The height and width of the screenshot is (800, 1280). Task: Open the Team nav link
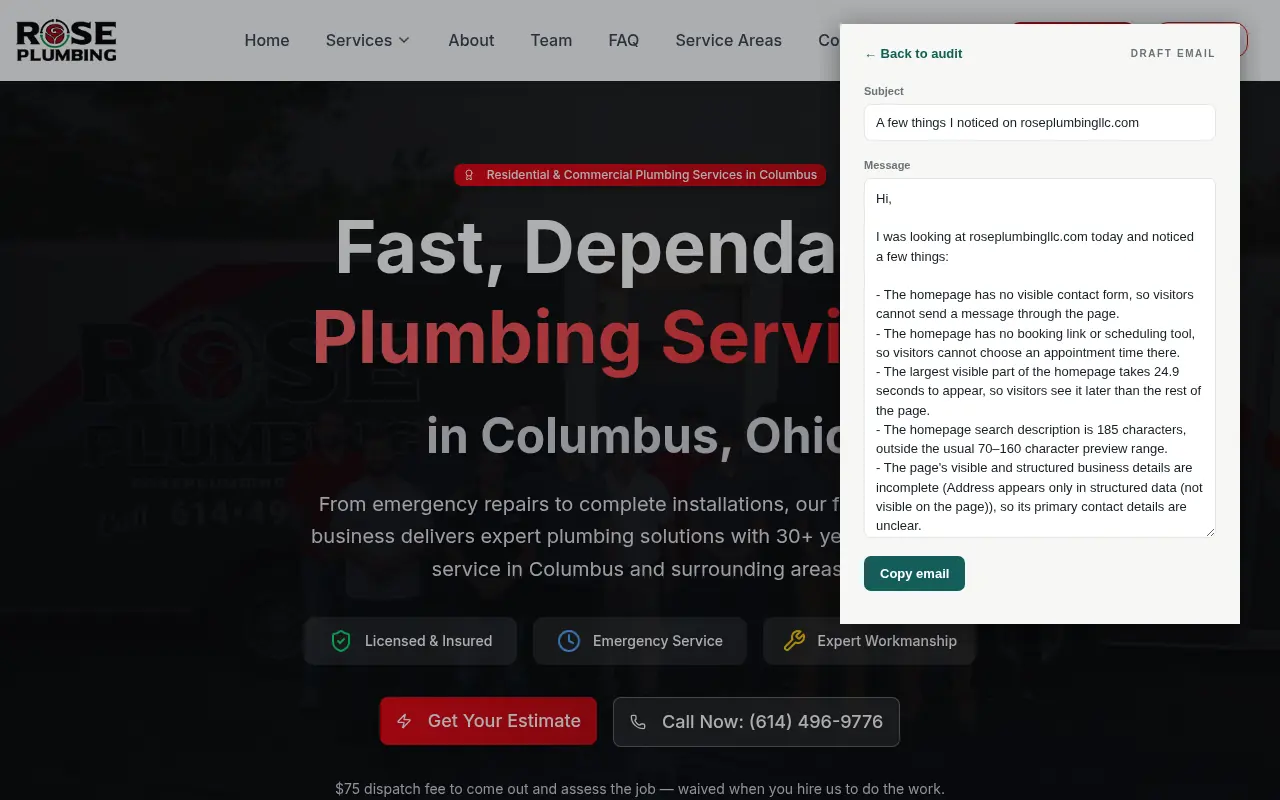tap(551, 40)
